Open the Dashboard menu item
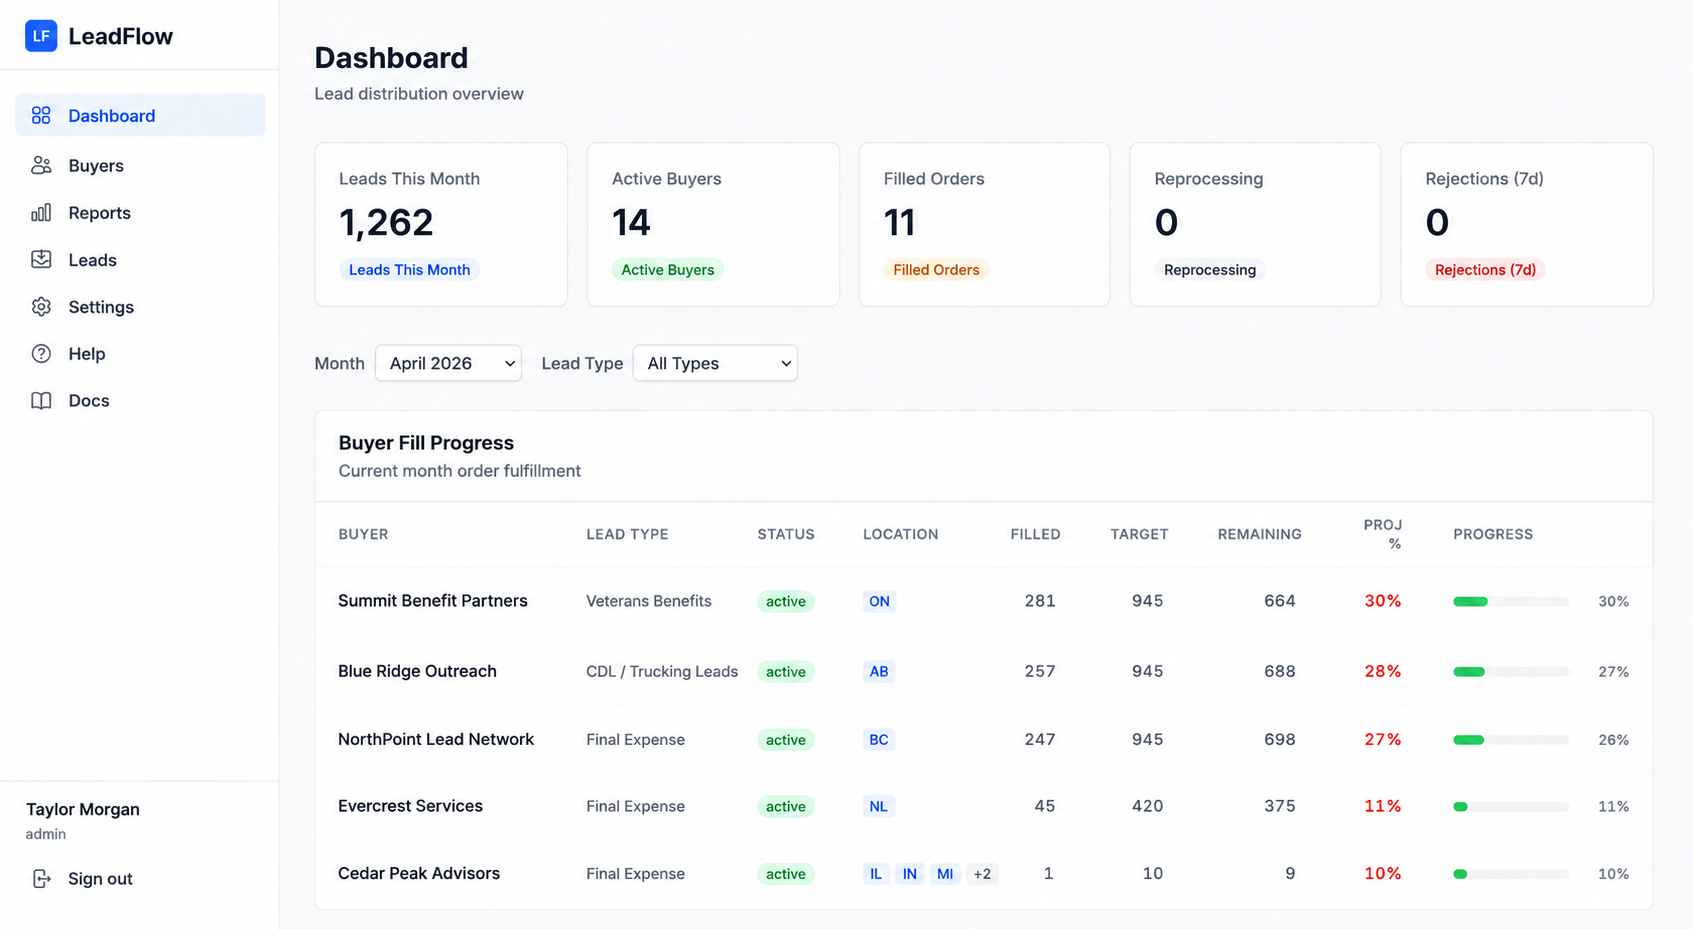The width and height of the screenshot is (1693, 929). tap(140, 115)
